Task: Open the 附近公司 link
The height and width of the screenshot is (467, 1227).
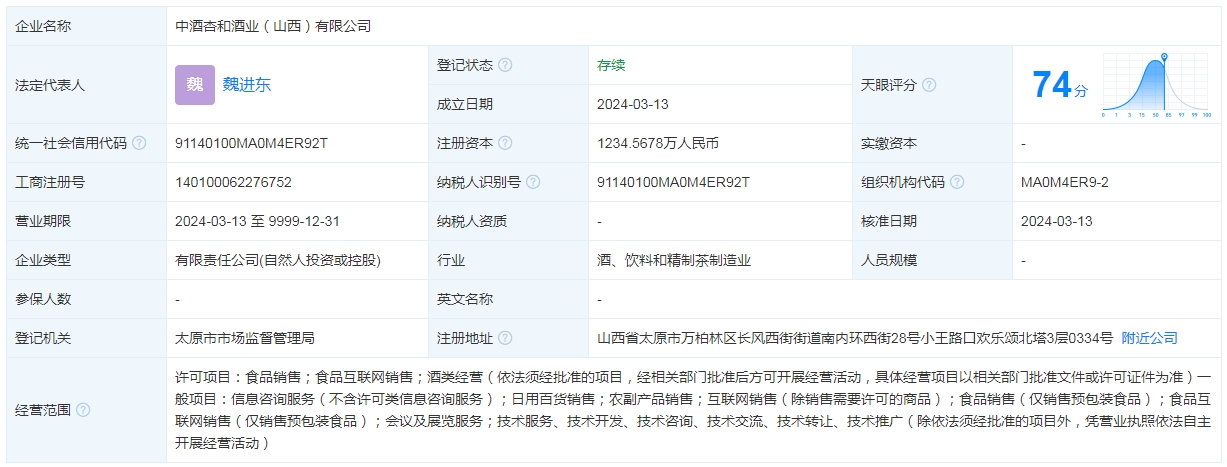Action: coord(1149,338)
